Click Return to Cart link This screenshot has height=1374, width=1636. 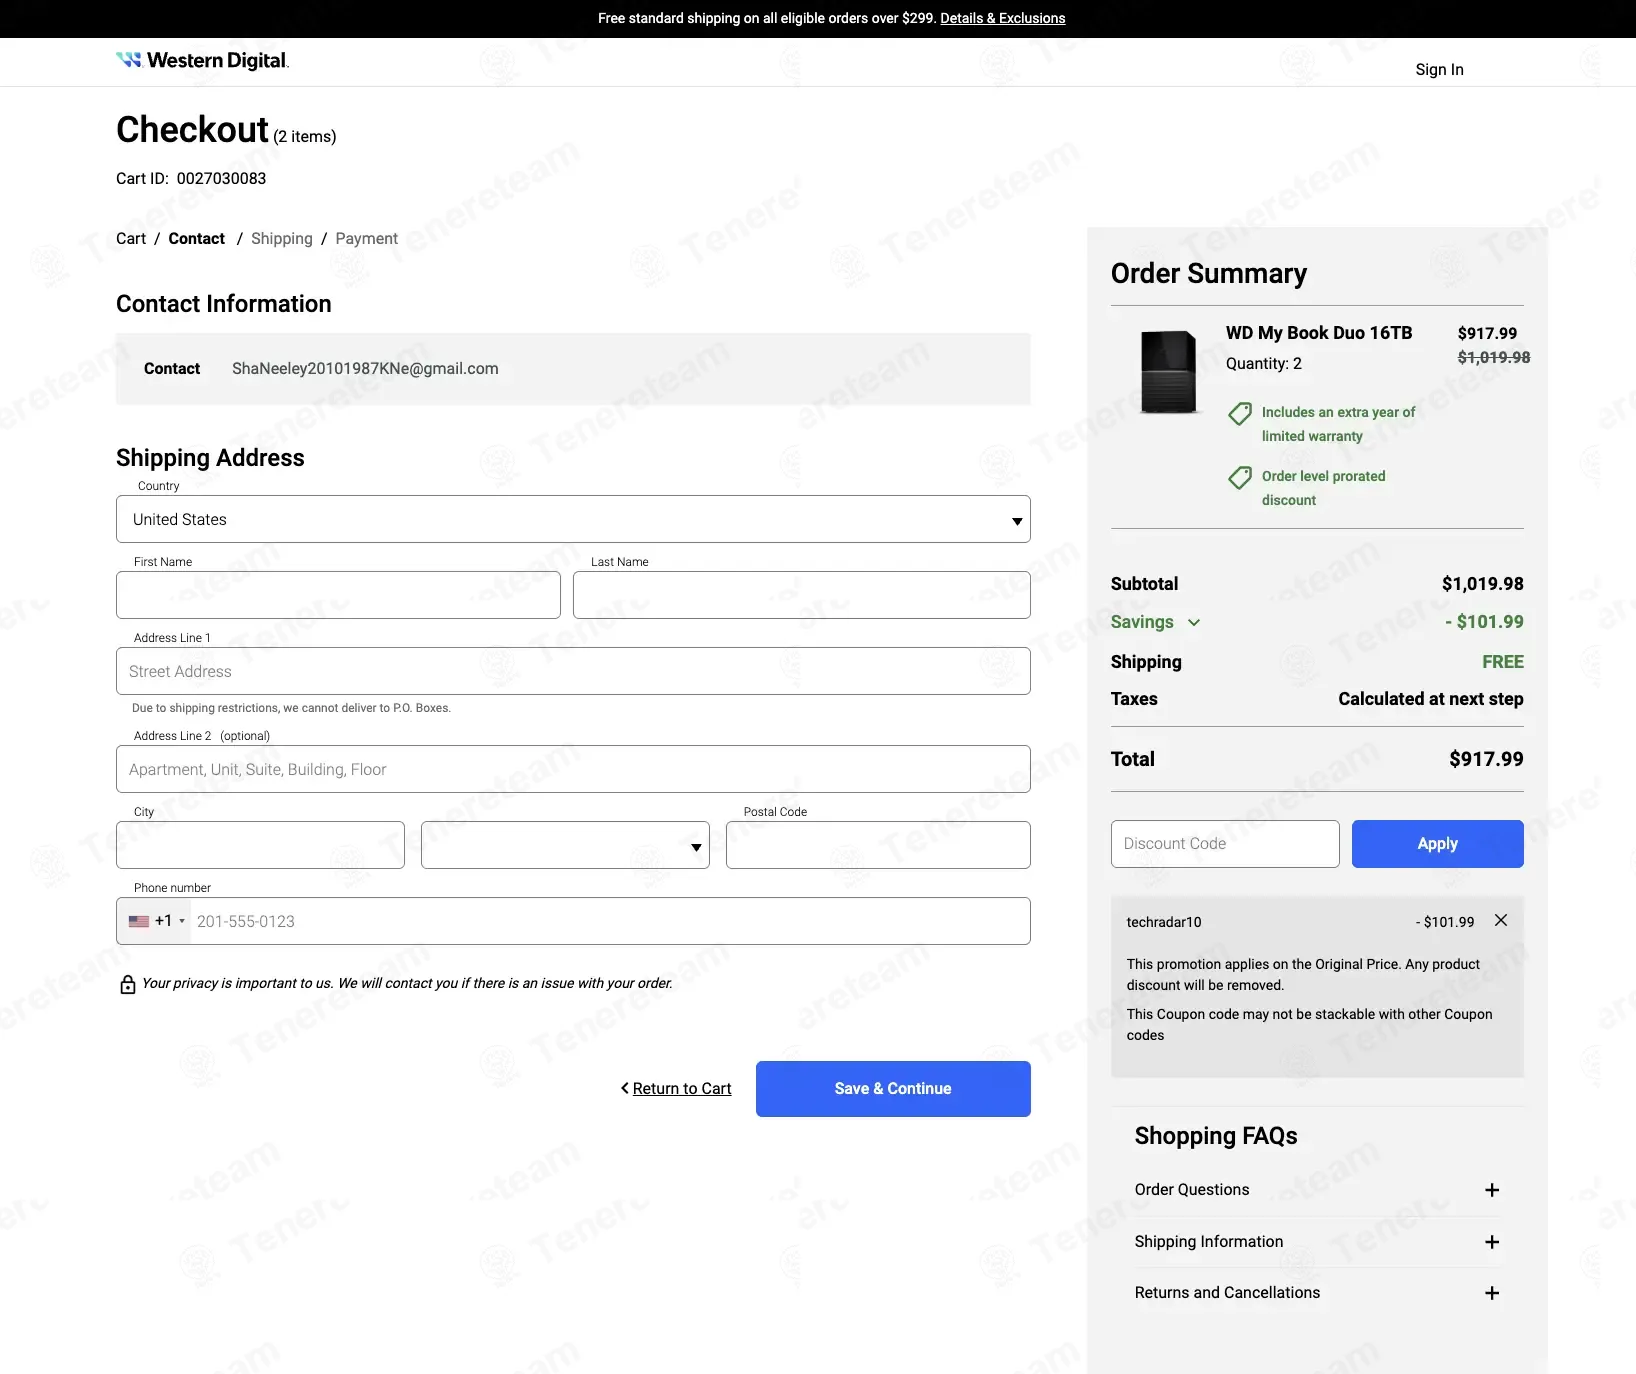click(682, 1088)
